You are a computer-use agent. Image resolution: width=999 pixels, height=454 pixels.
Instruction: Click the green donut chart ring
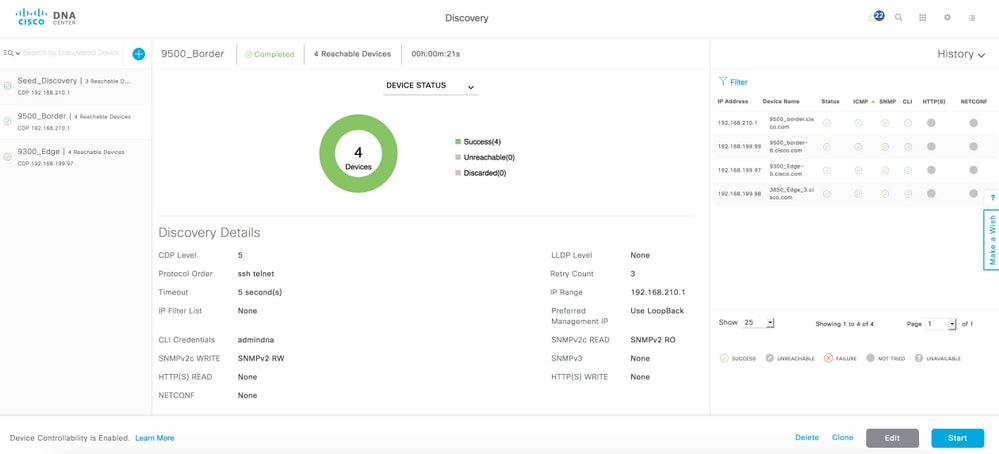click(329, 153)
